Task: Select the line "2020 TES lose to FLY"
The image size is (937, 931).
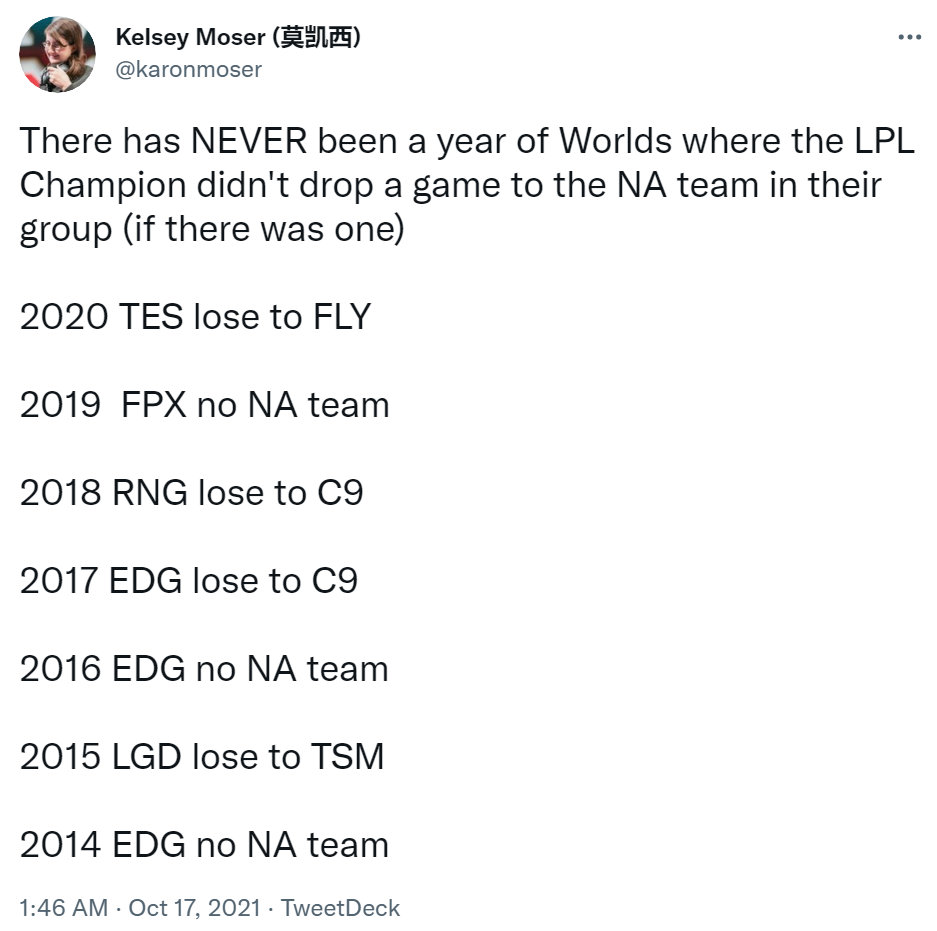Action: (195, 316)
